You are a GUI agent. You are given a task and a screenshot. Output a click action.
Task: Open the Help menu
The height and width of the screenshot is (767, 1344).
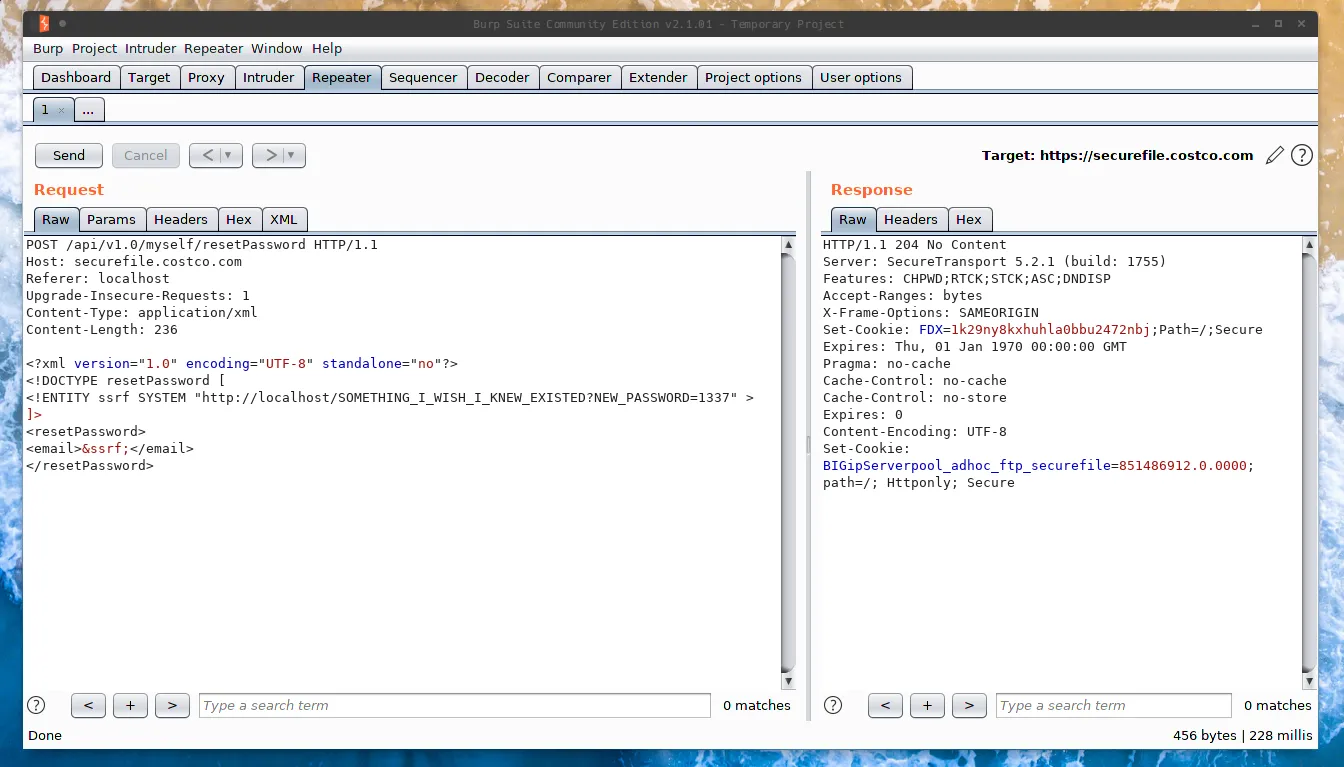[327, 48]
